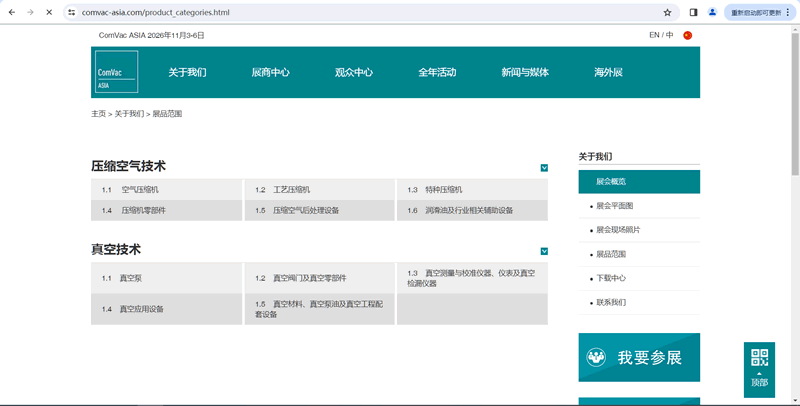The height and width of the screenshot is (406, 800).
Task: Open the 展商中心 navigation menu
Action: coord(270,73)
